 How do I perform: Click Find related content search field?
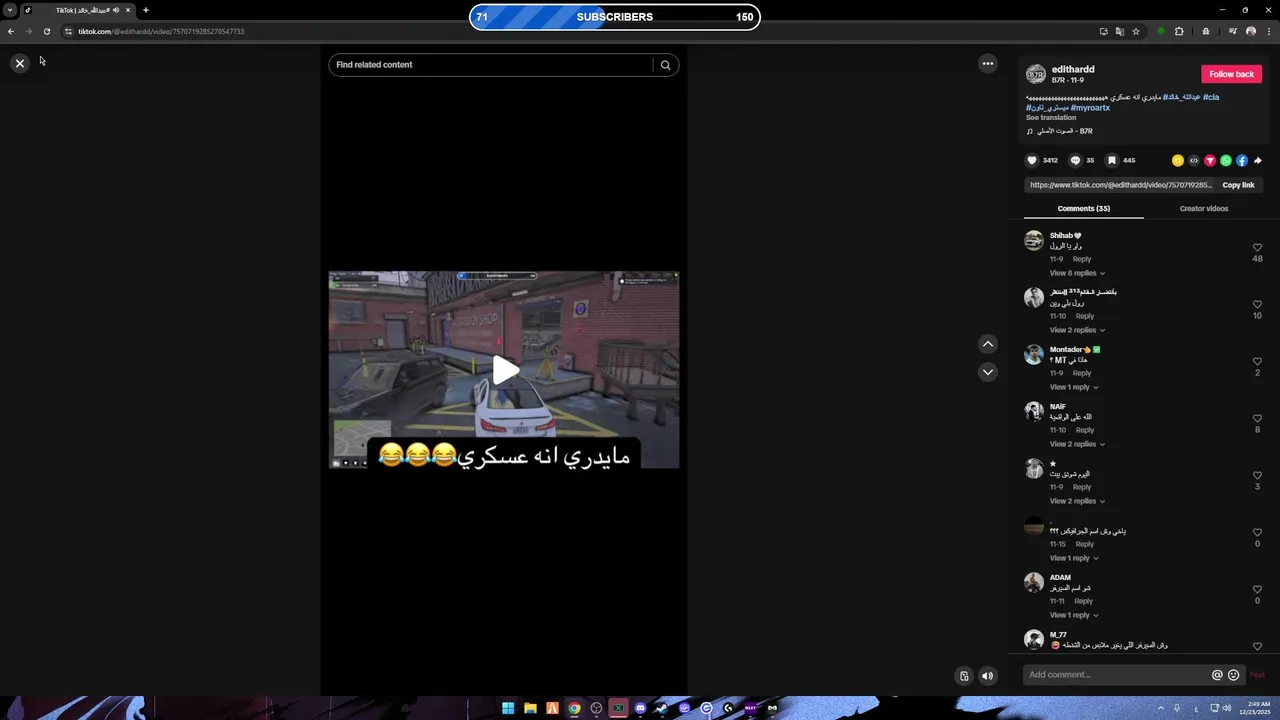pos(490,65)
